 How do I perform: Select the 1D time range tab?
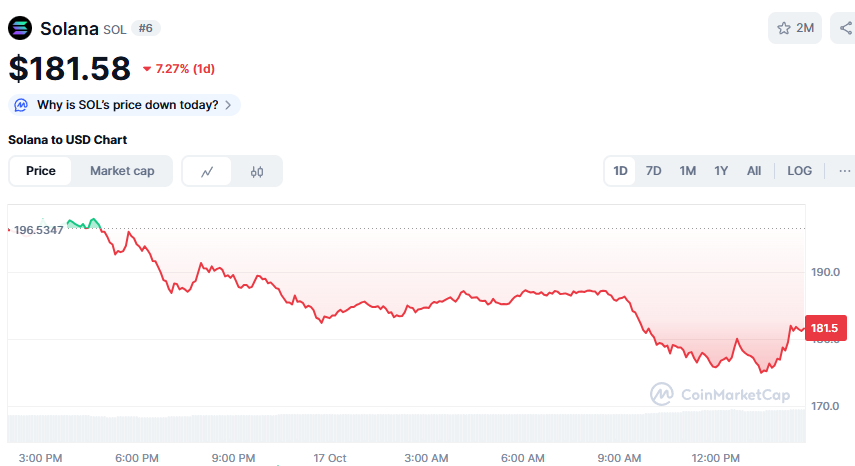pos(620,171)
